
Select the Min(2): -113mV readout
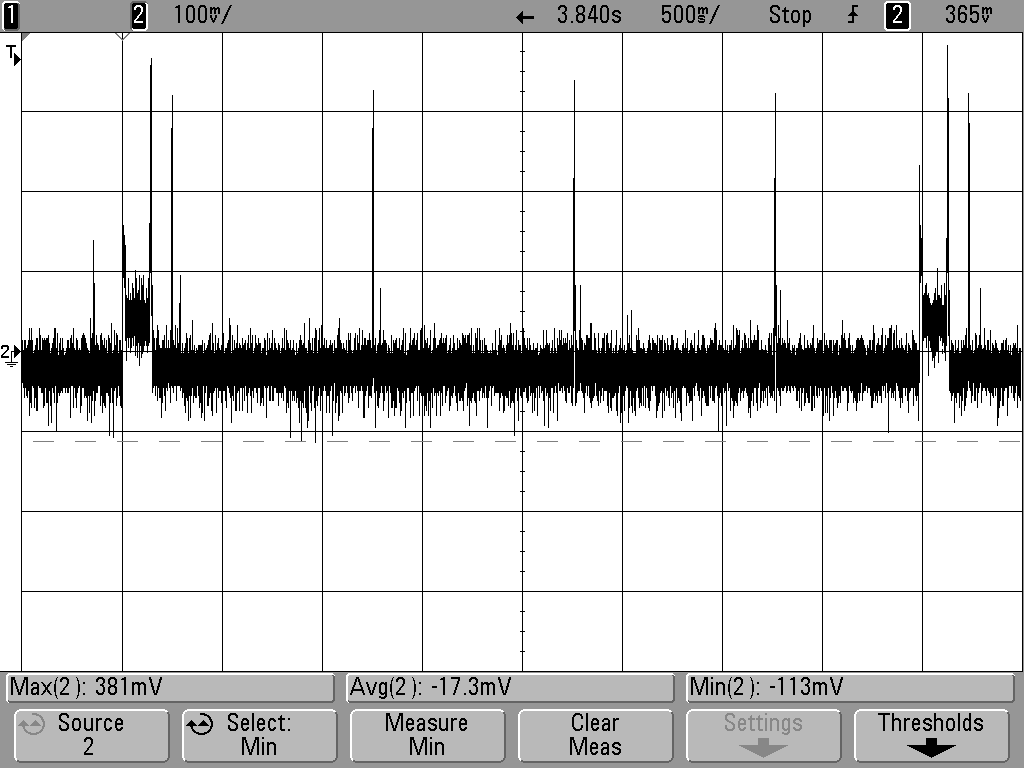click(x=850, y=687)
